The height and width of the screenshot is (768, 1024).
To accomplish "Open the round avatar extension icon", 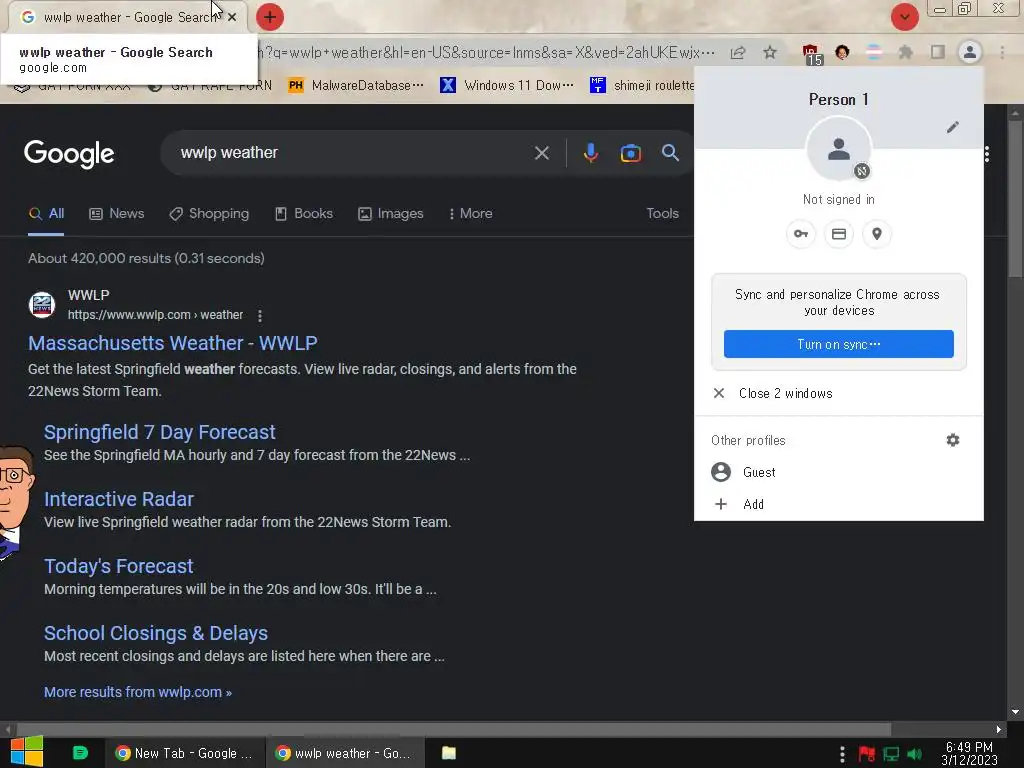I will pyautogui.click(x=842, y=52).
